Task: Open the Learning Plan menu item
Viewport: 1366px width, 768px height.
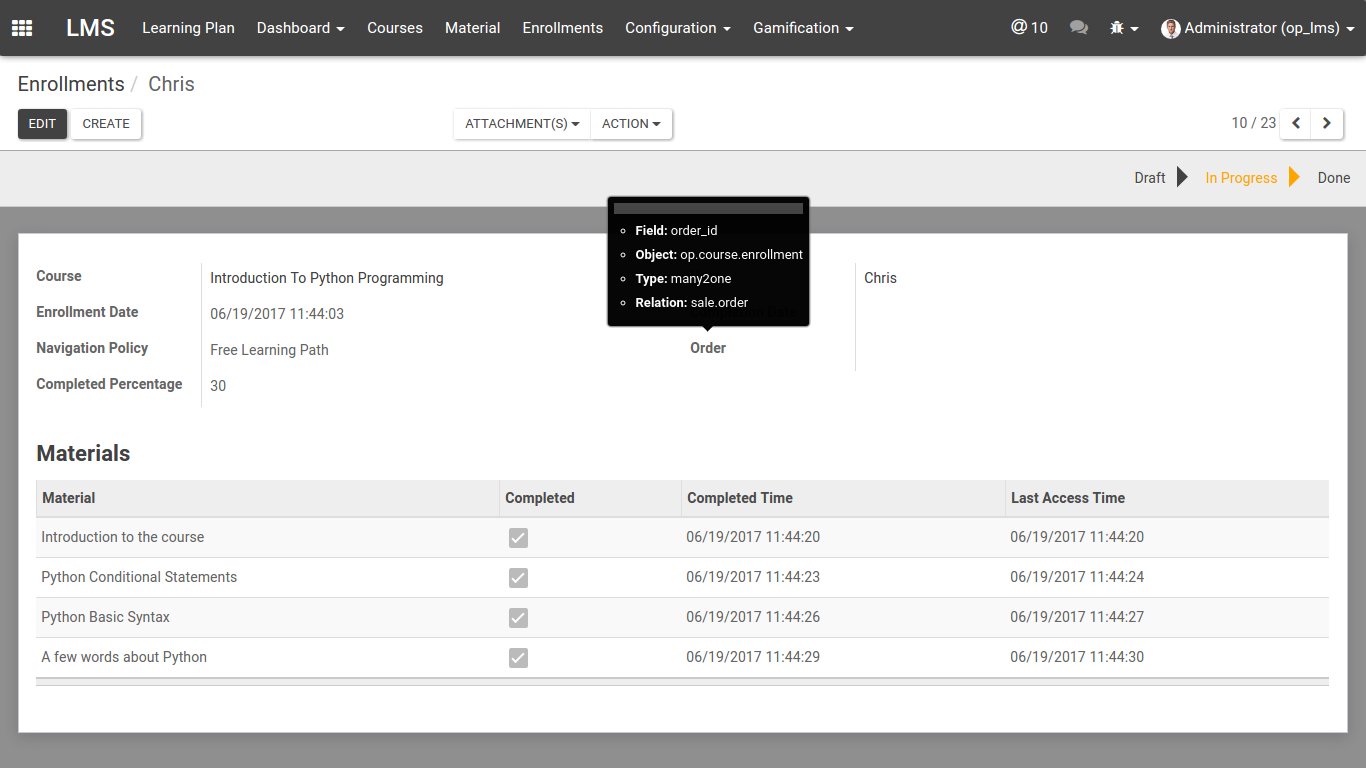Action: click(188, 28)
